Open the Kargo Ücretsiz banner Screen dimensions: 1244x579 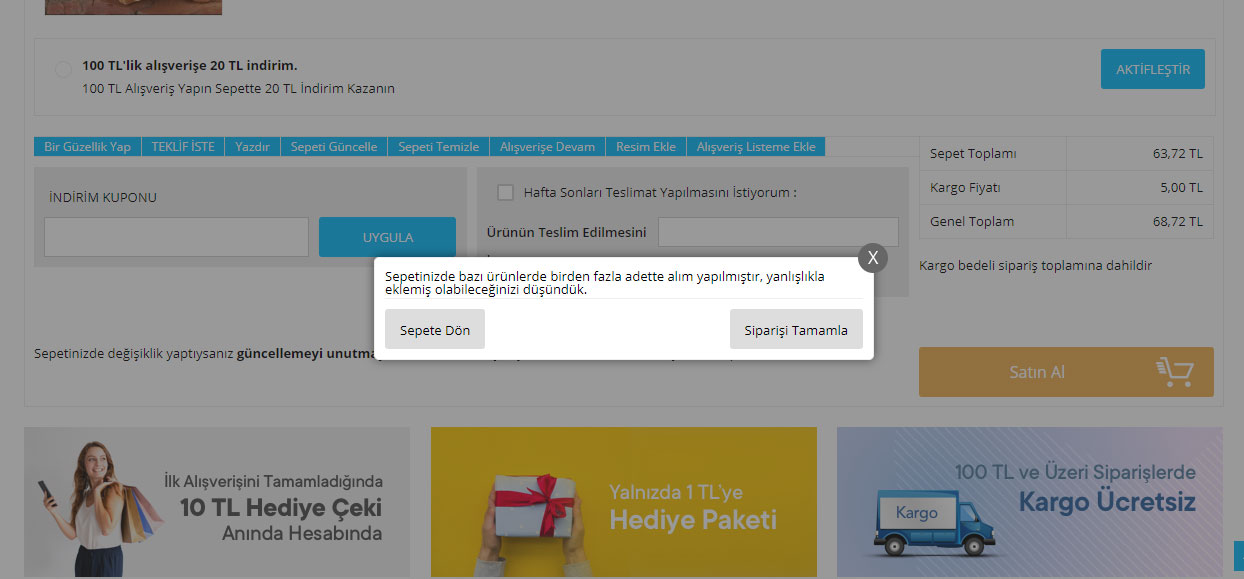[x=1030, y=502]
